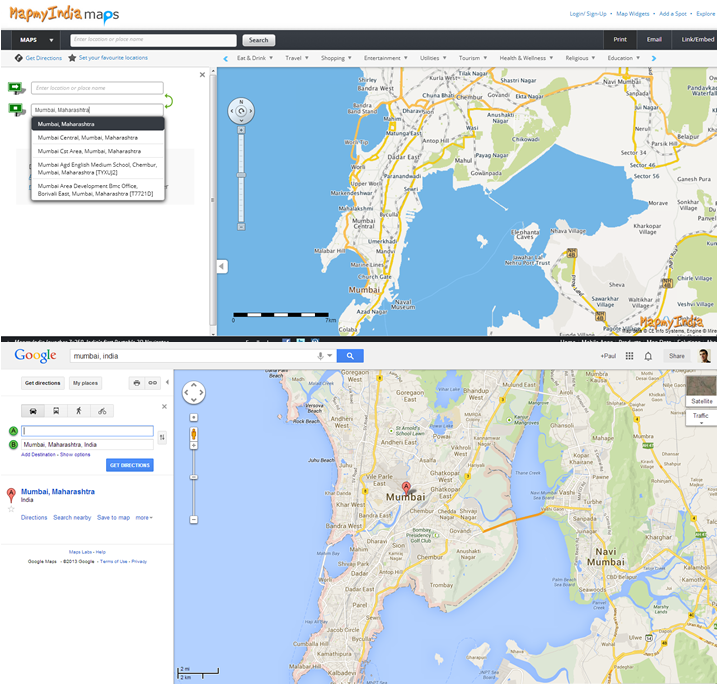Select suggestion Mumbai Agd English Medium School
Viewport: 720px width, 684px height.
98,168
